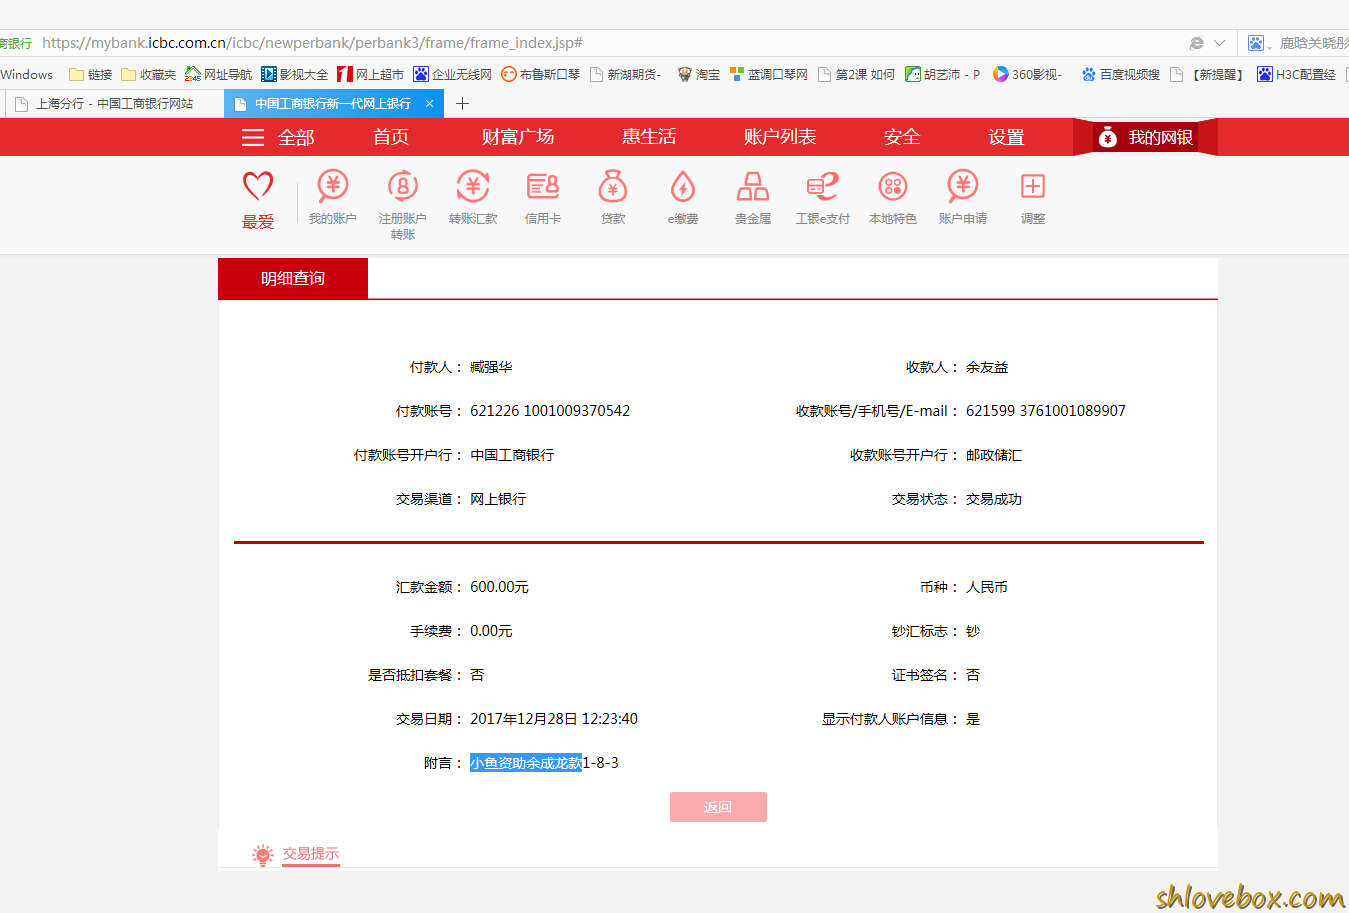
Task: Click the Baidu search icon beside address bar
Action: click(x=1256, y=43)
